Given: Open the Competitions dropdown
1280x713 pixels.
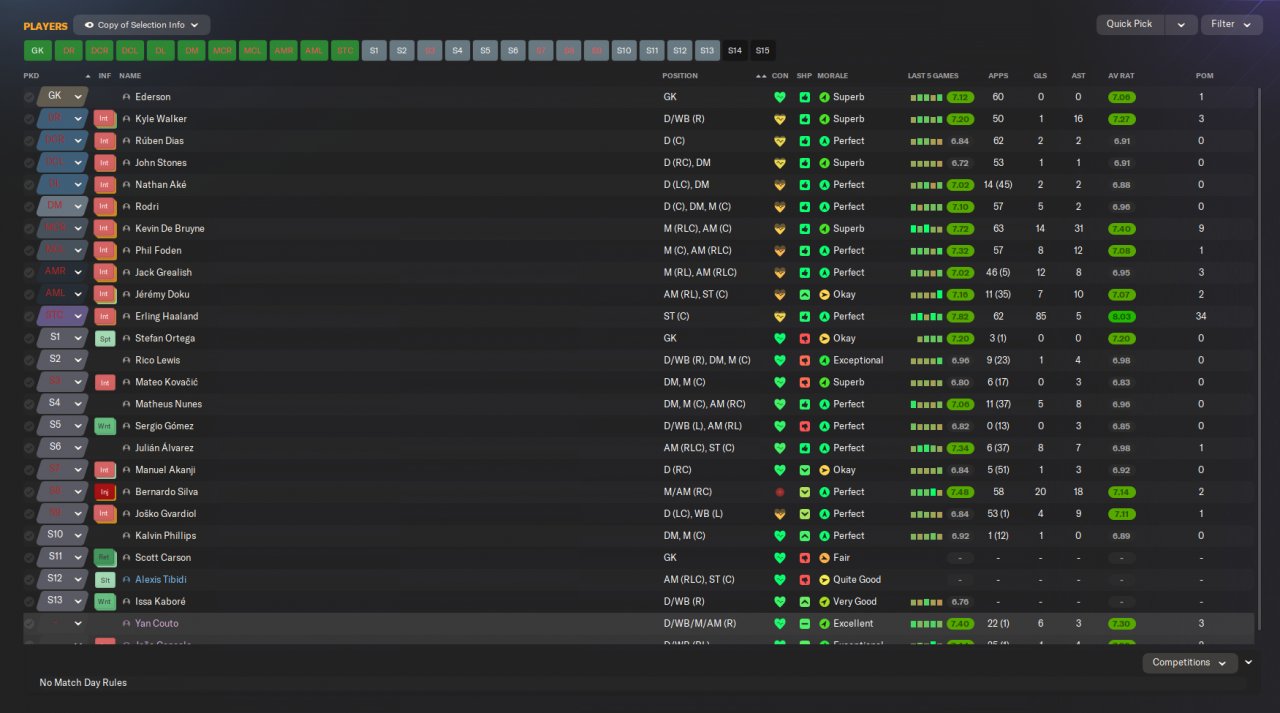Looking at the screenshot, I should 1189,663.
